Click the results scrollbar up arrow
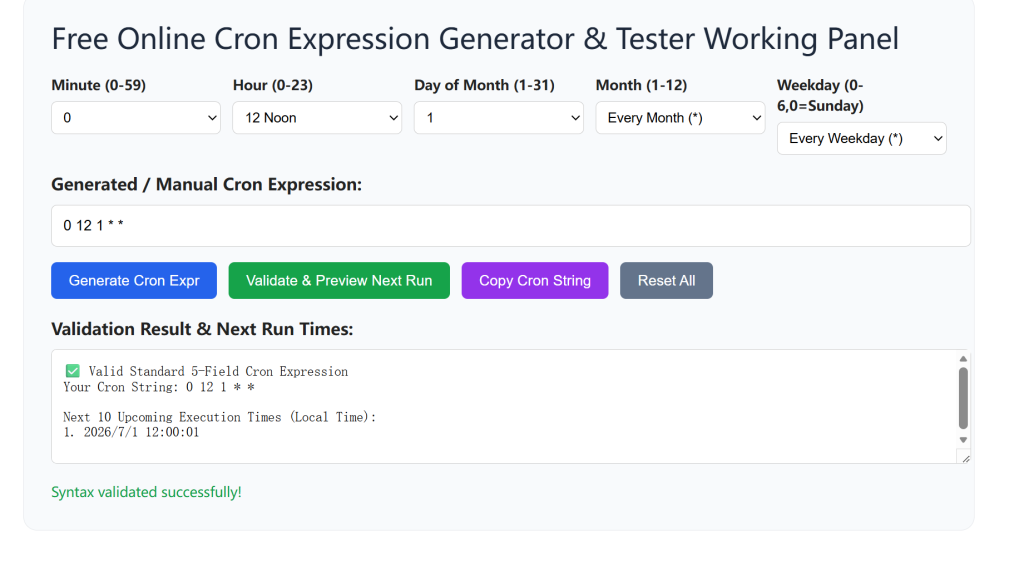Viewport: 1024px width, 585px height. (963, 359)
